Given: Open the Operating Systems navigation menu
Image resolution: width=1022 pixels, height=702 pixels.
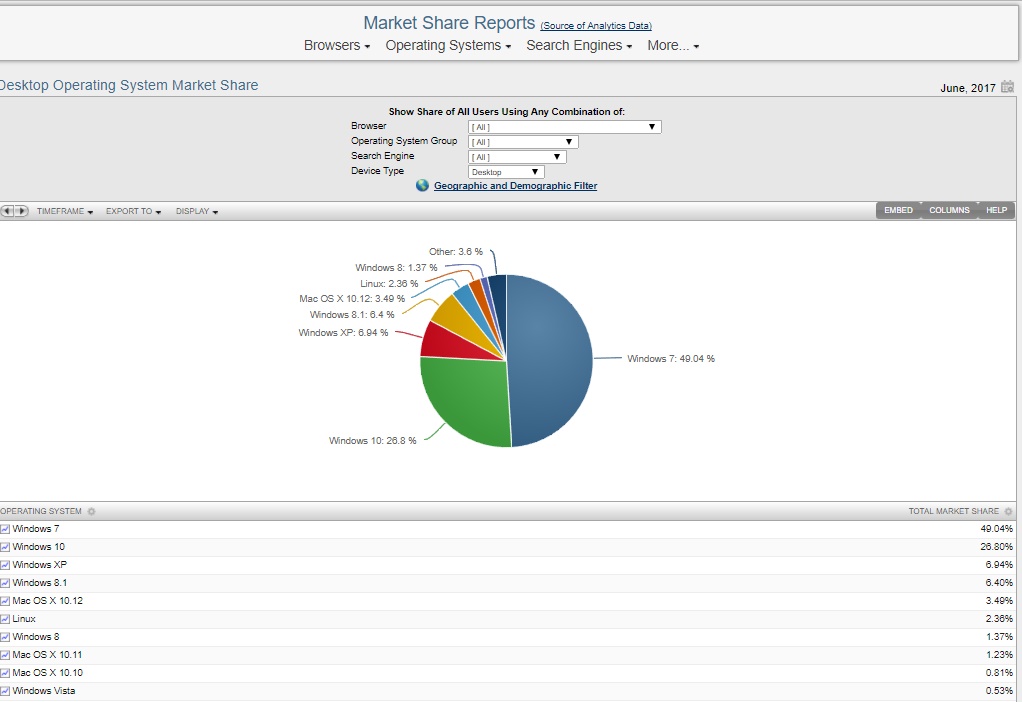Looking at the screenshot, I should [448, 46].
